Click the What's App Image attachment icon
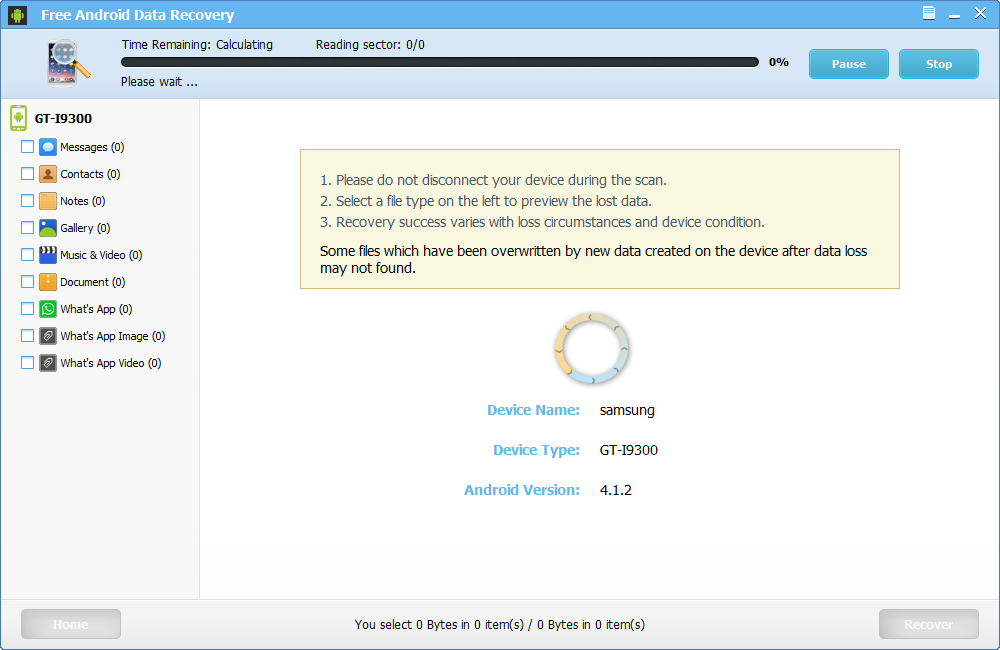Viewport: 1000px width, 650px height. click(48, 336)
